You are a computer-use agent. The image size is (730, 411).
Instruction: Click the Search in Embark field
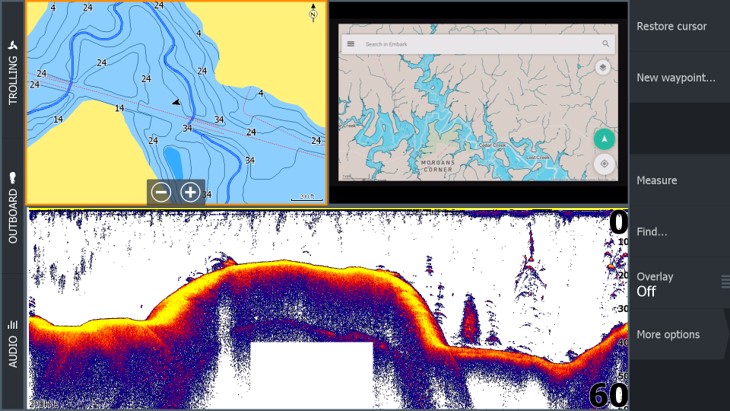click(x=470, y=44)
